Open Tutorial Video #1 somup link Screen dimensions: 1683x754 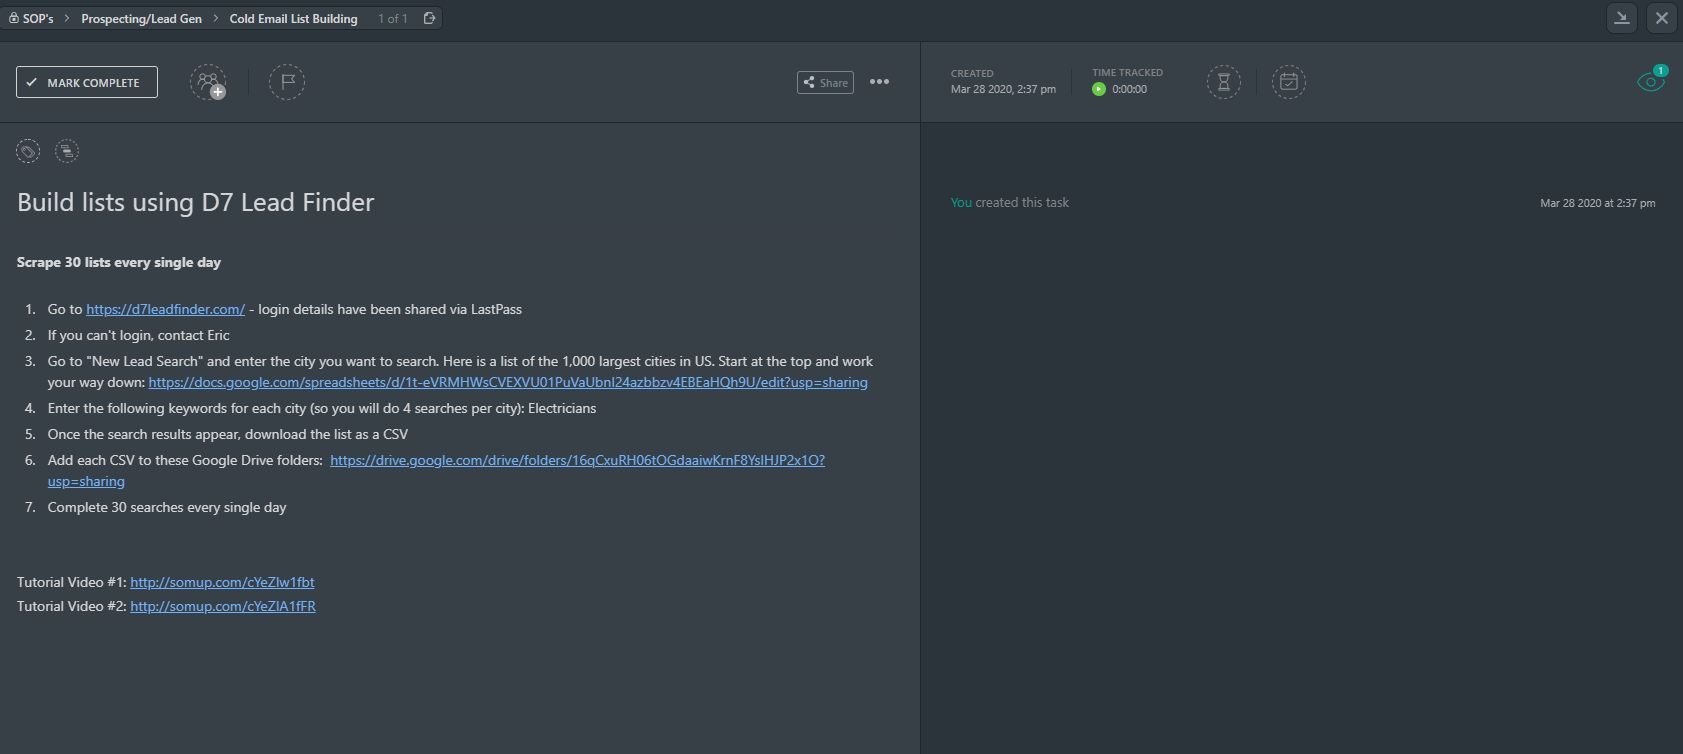tap(222, 582)
